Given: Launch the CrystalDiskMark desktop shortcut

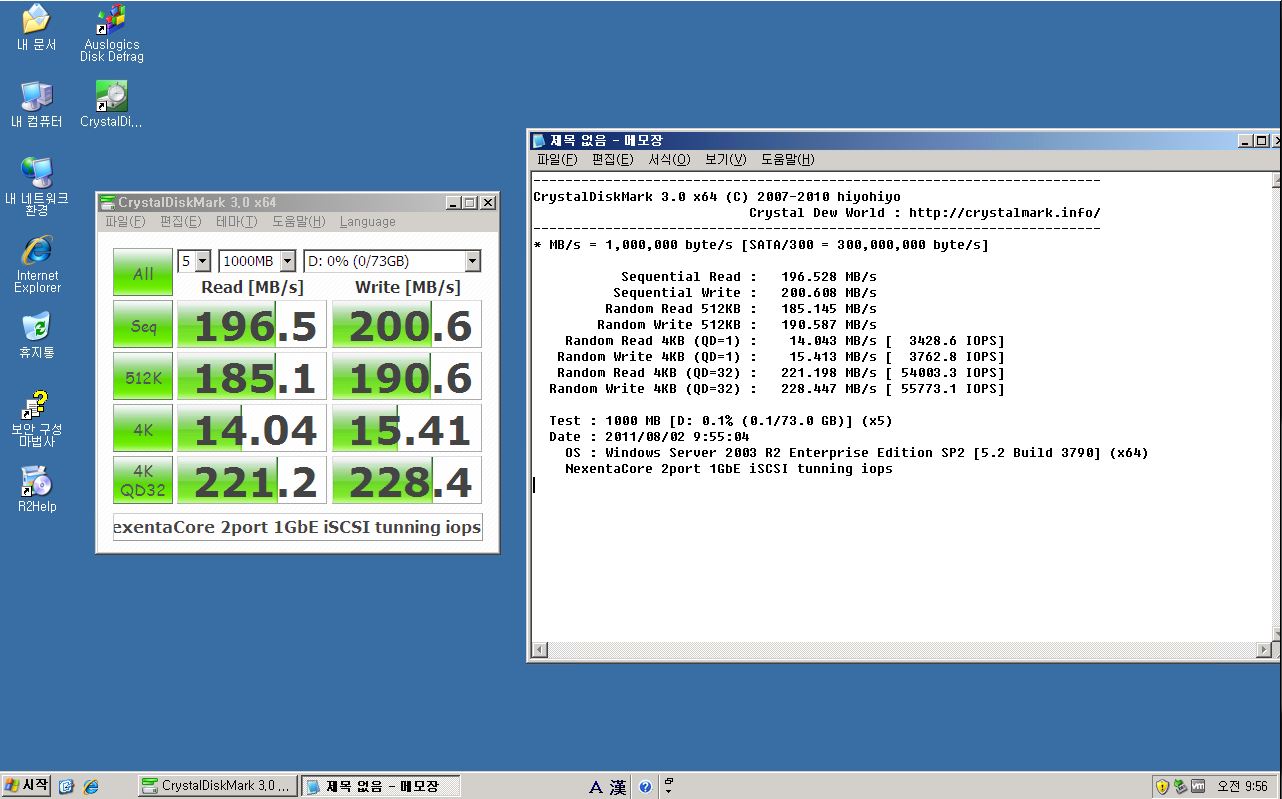Looking at the screenshot, I should (111, 105).
